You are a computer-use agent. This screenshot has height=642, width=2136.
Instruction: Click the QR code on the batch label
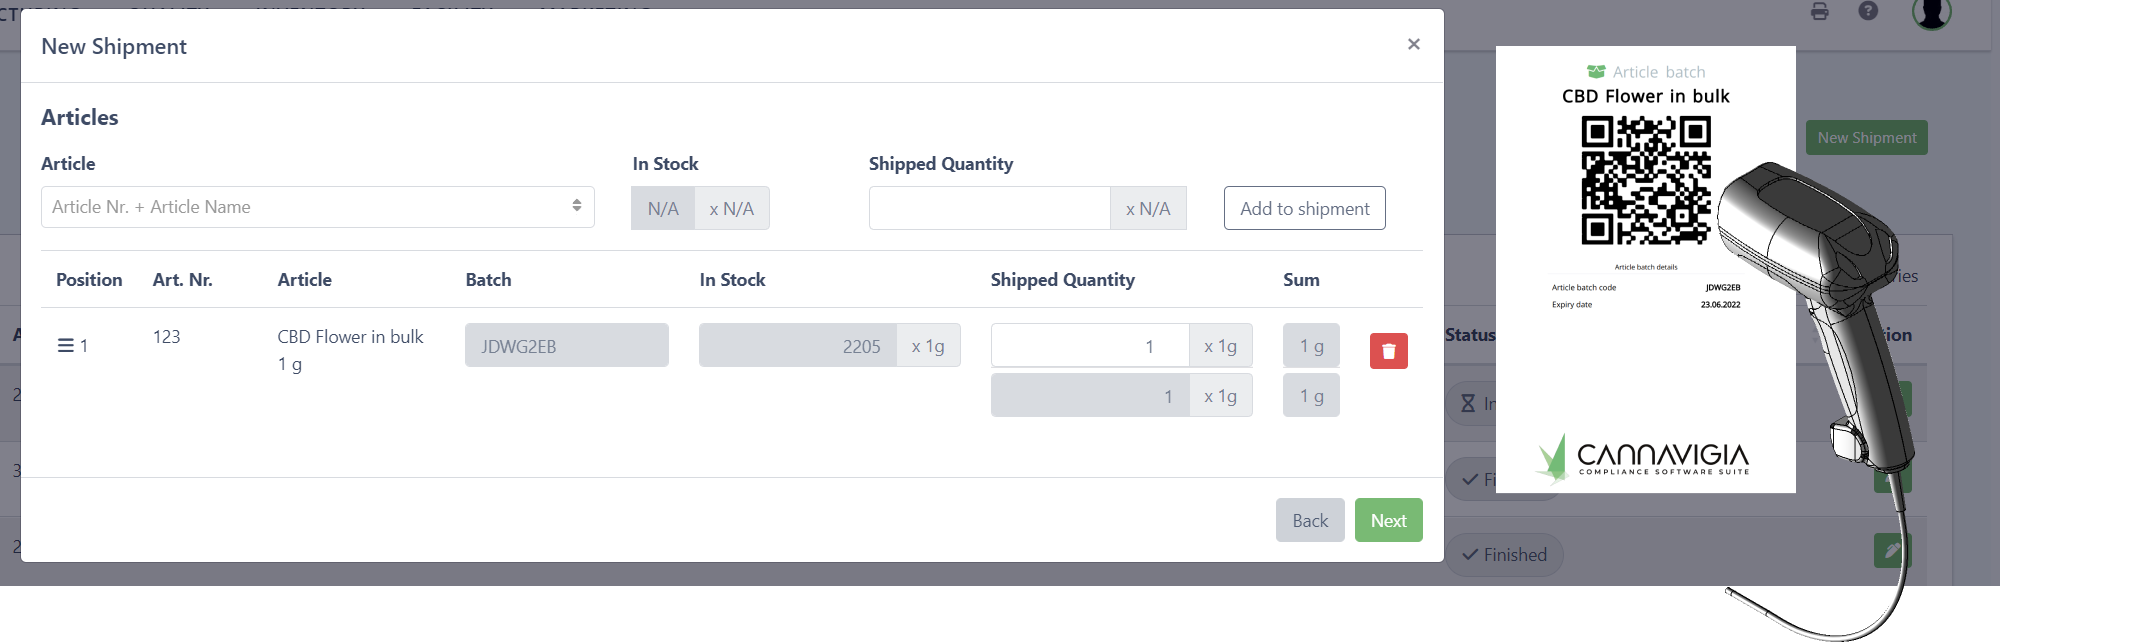[1645, 180]
